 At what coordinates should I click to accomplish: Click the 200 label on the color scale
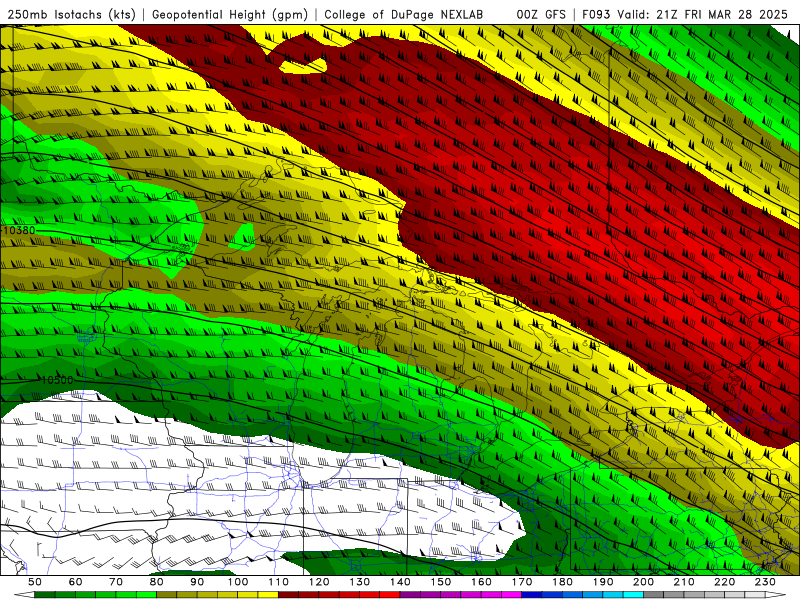tap(643, 582)
